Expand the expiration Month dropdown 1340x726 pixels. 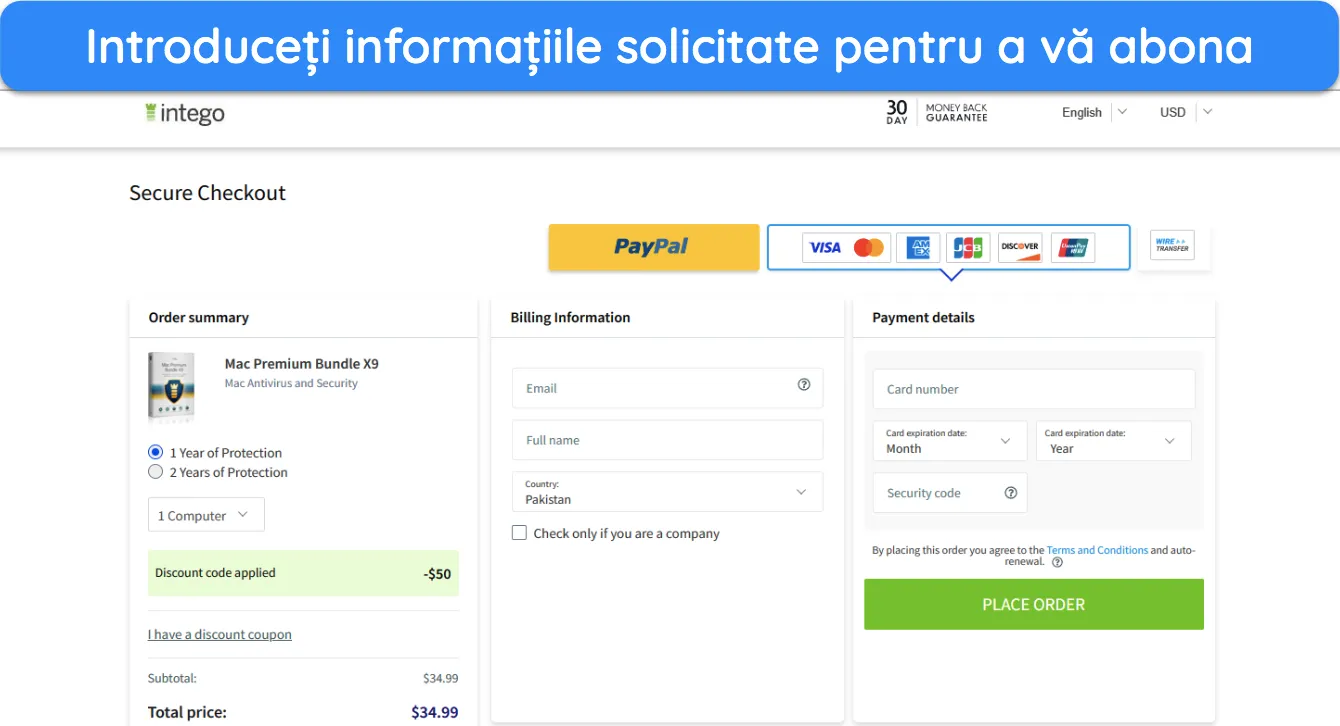click(x=950, y=441)
